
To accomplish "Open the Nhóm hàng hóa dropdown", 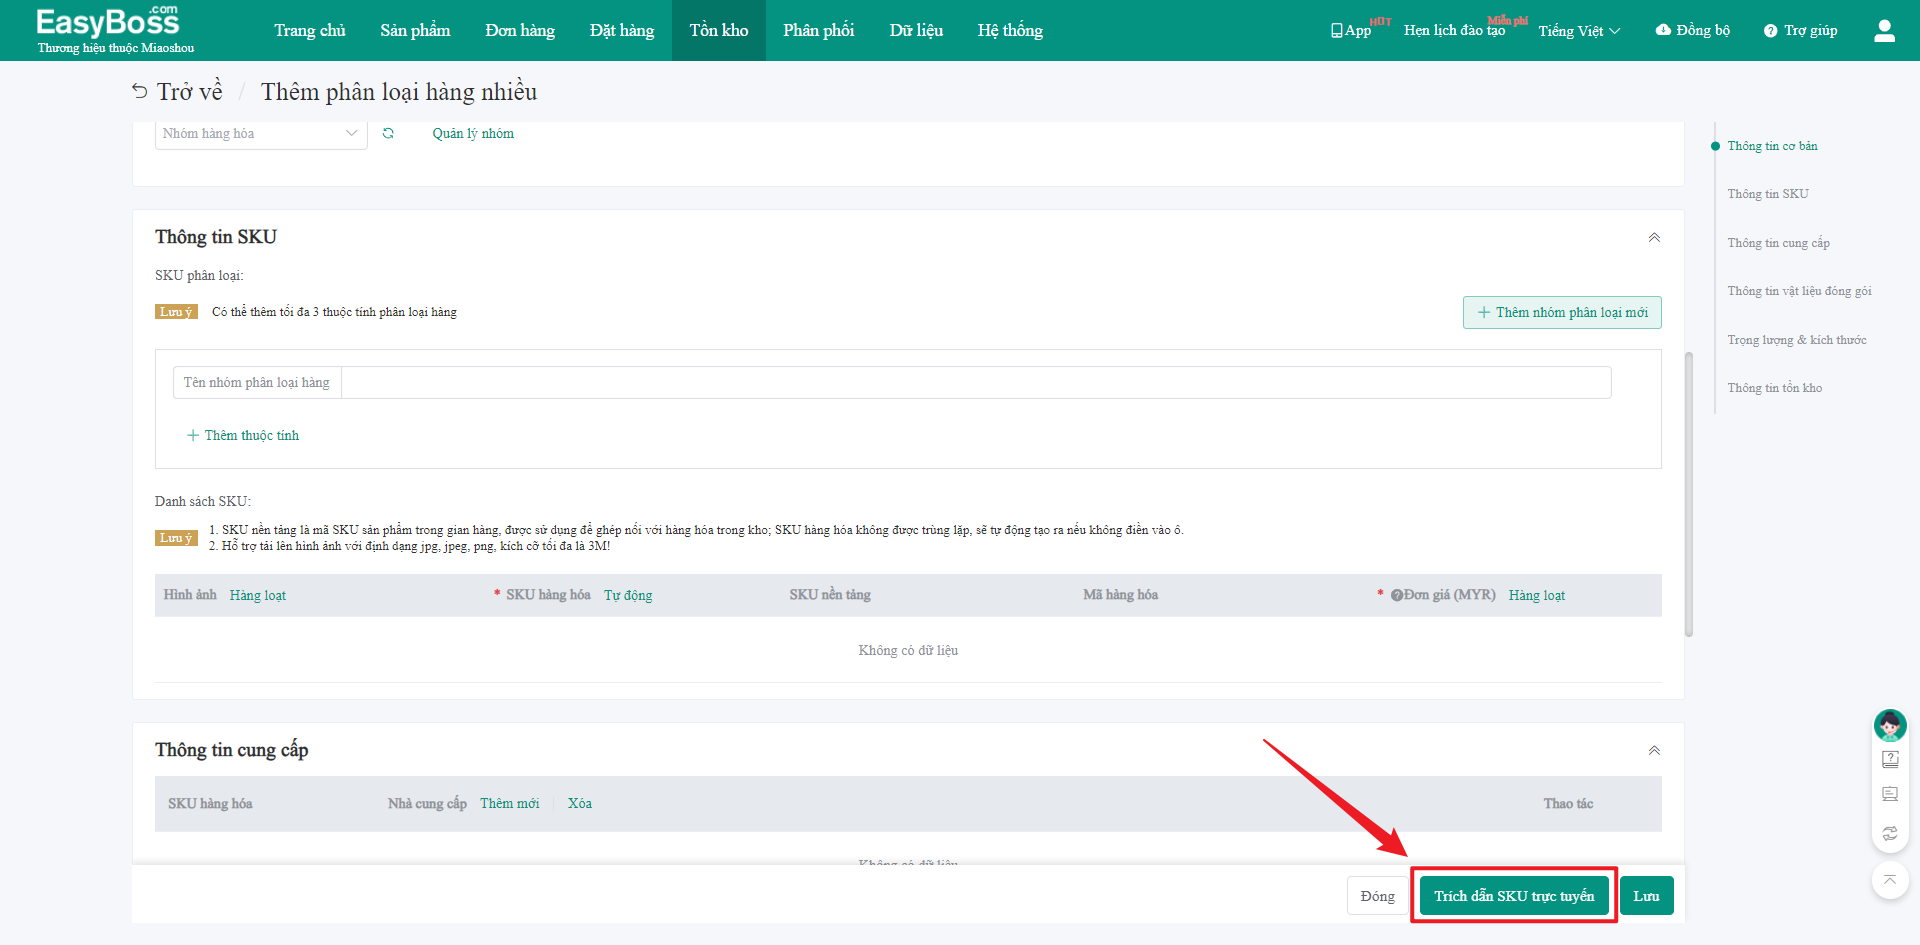I will point(261,134).
